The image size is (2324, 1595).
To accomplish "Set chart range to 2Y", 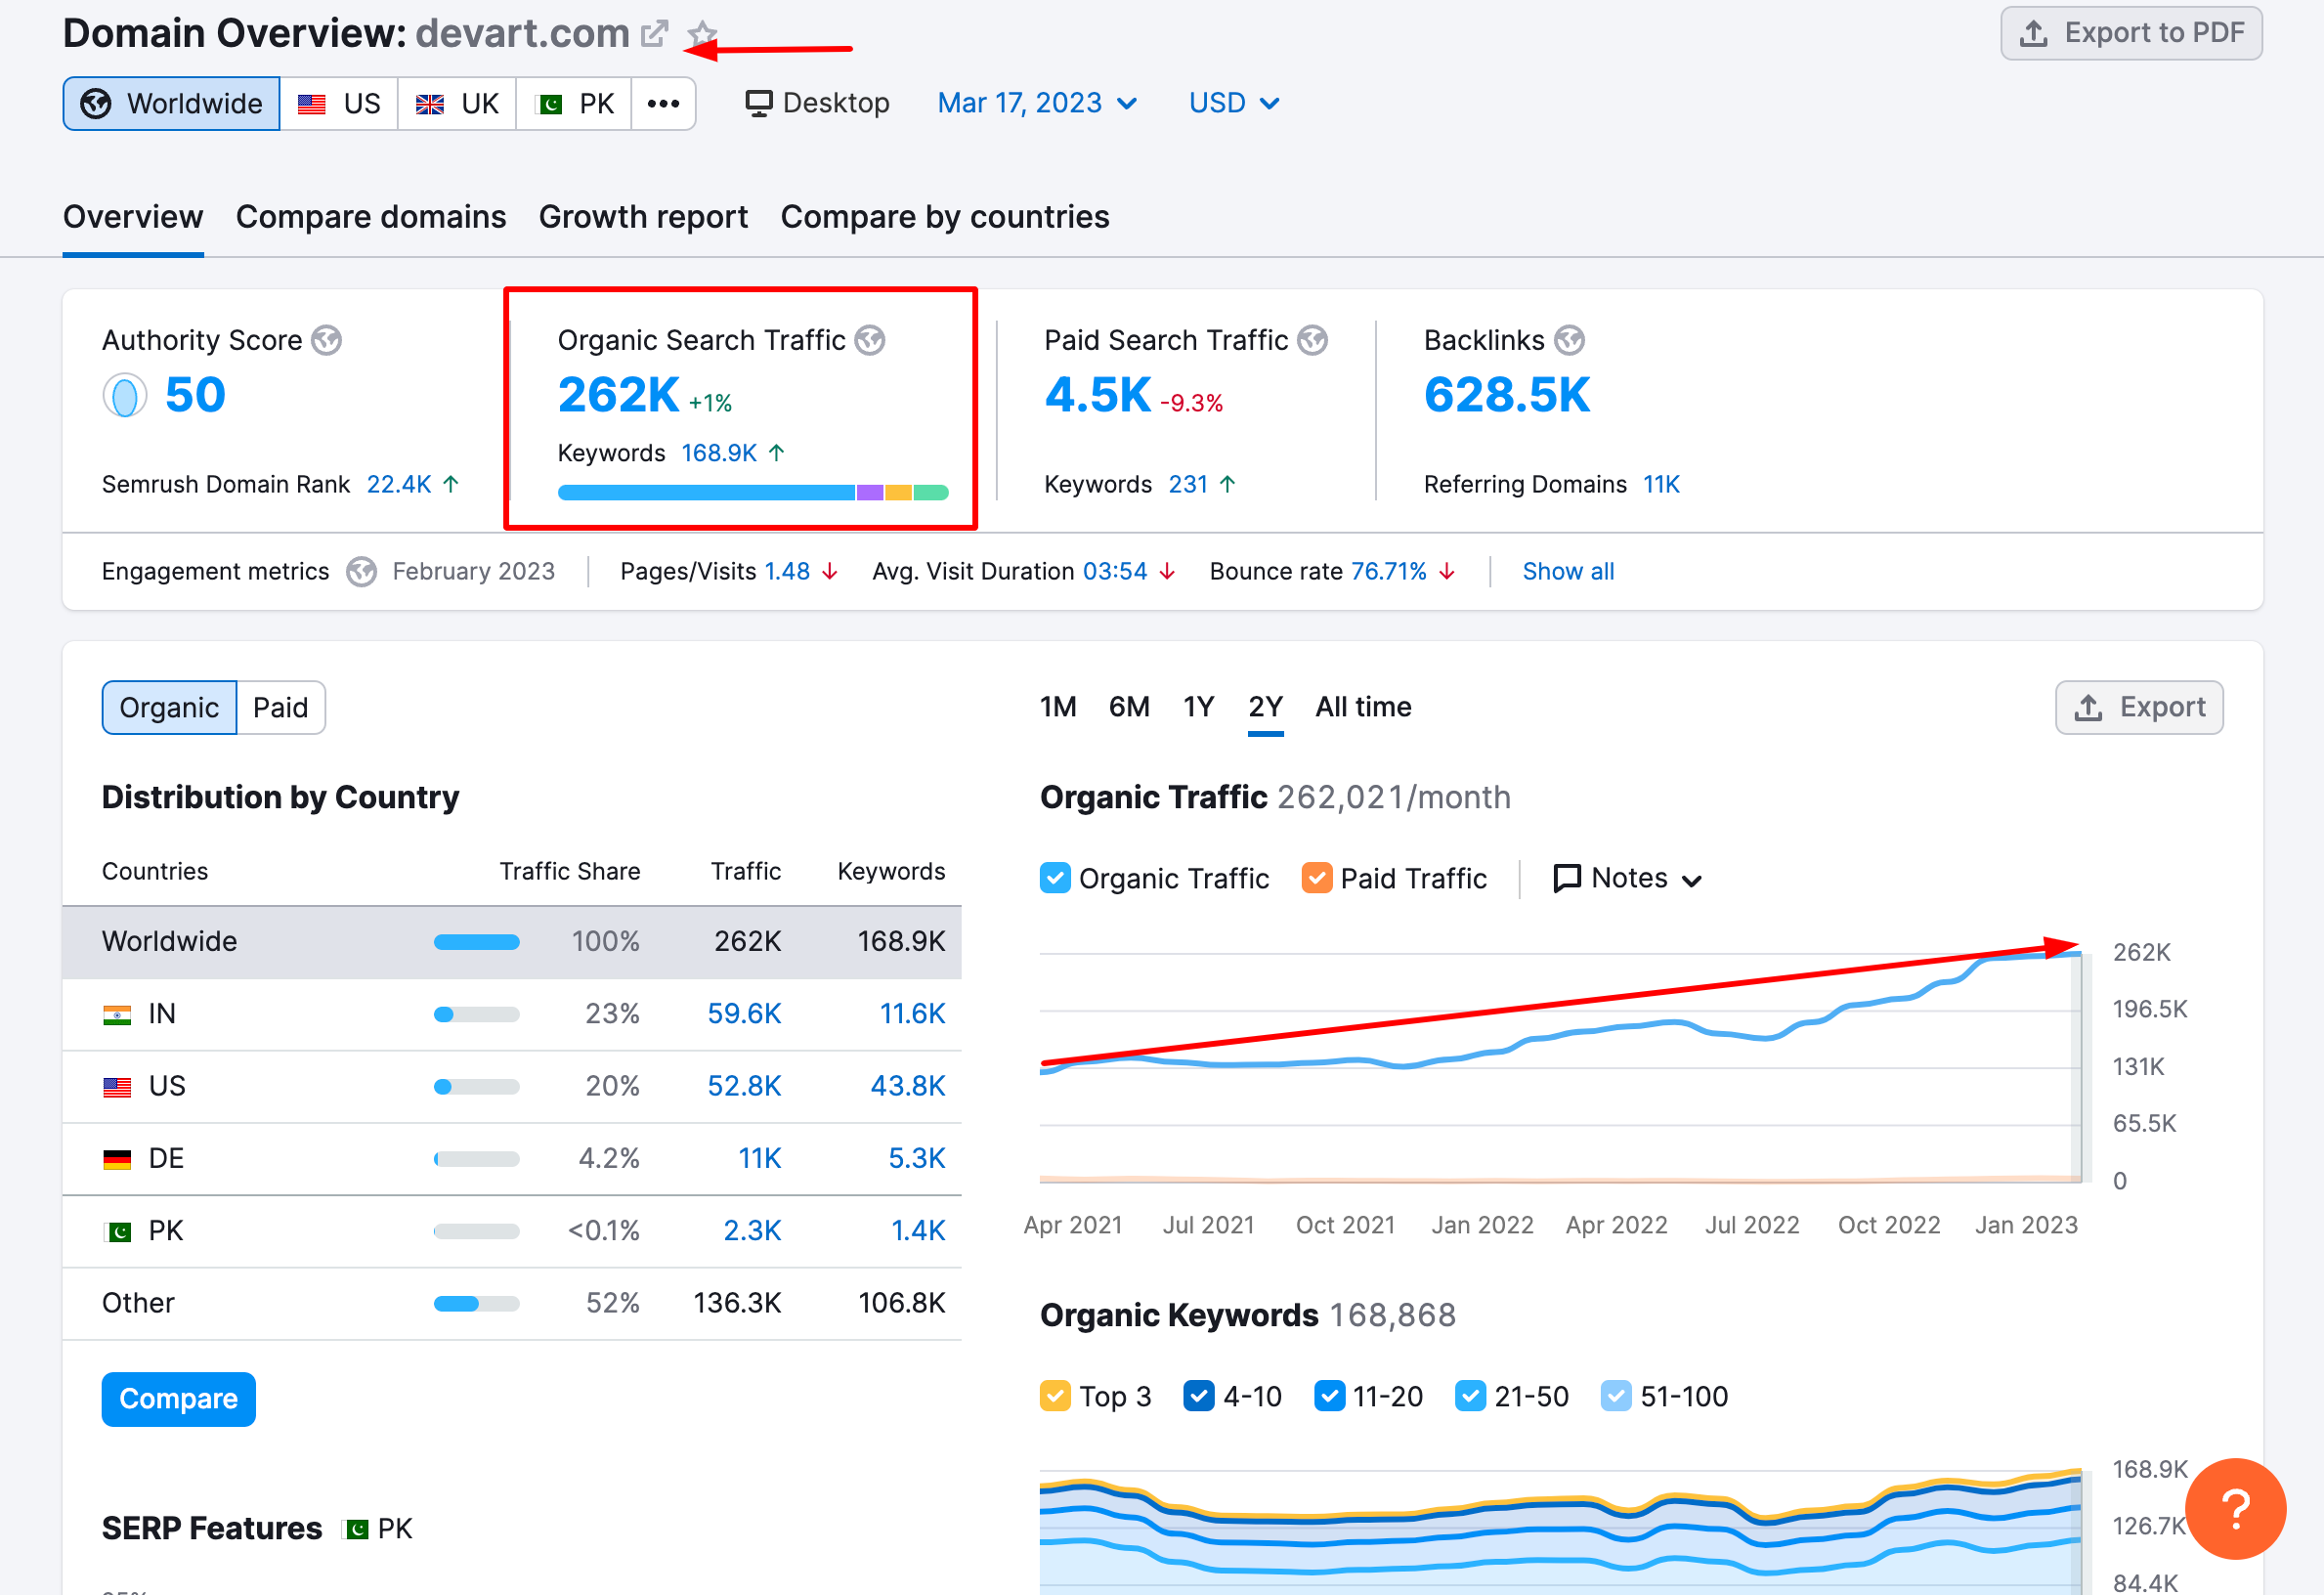I will point(1265,708).
